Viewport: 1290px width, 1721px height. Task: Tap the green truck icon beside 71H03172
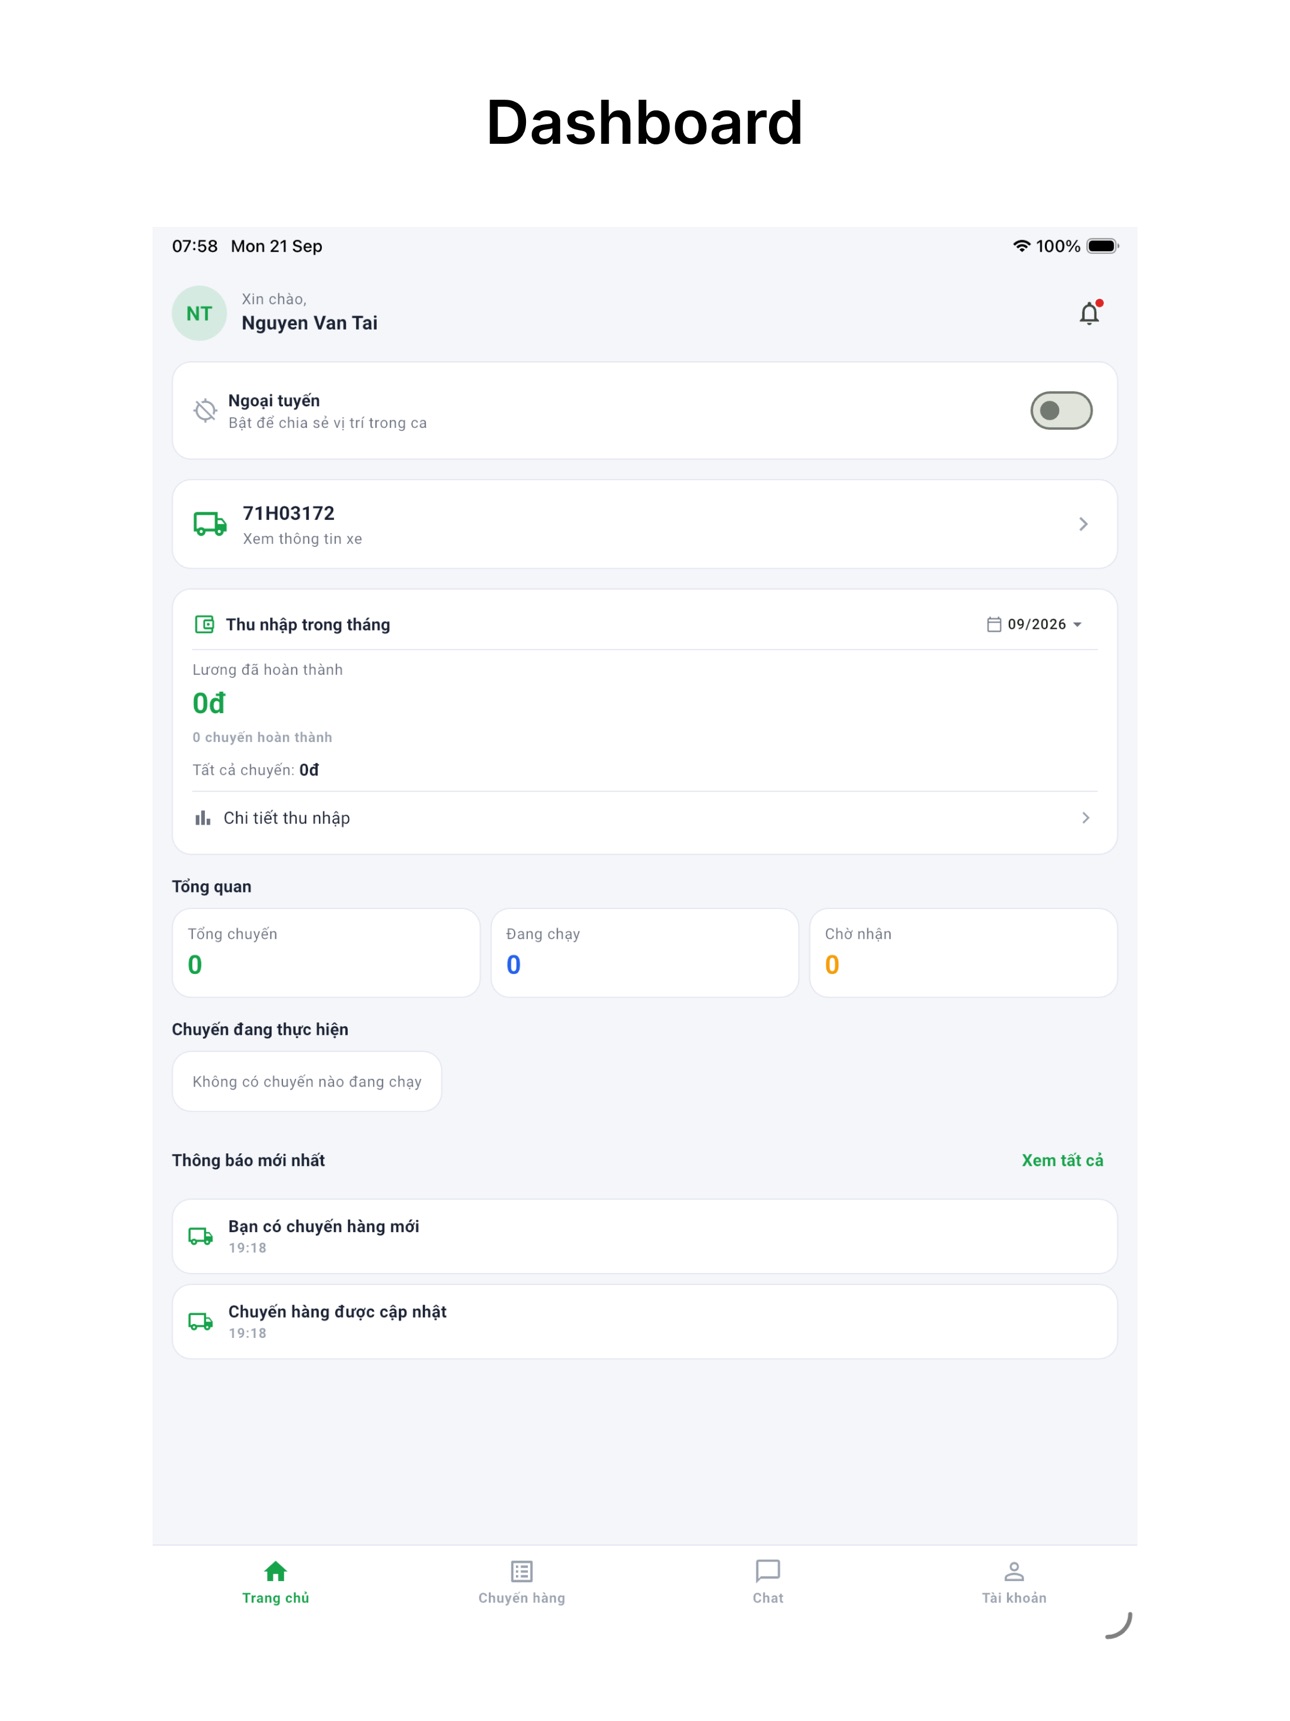(210, 524)
